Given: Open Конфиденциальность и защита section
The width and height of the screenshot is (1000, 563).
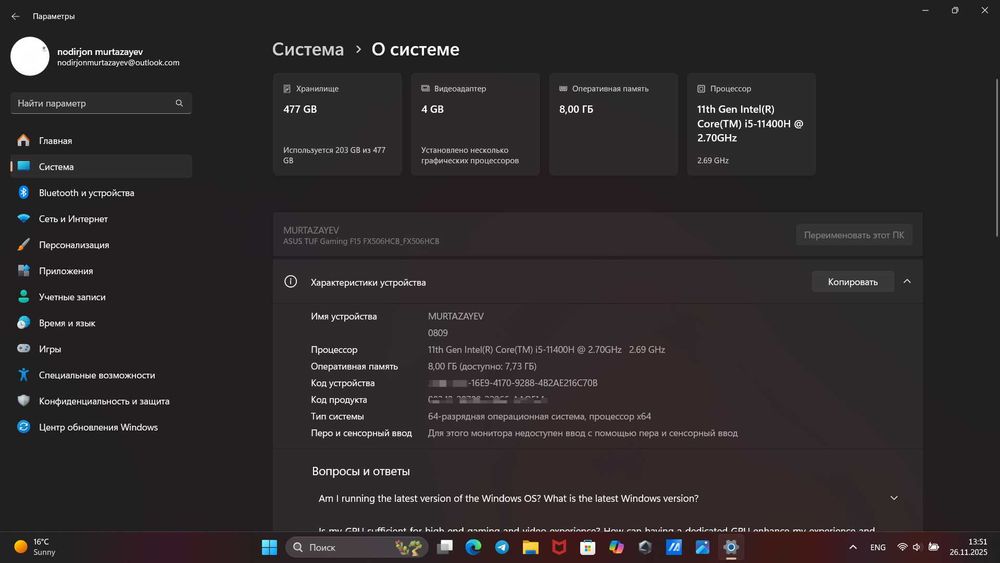Looking at the screenshot, I should (x=101, y=401).
